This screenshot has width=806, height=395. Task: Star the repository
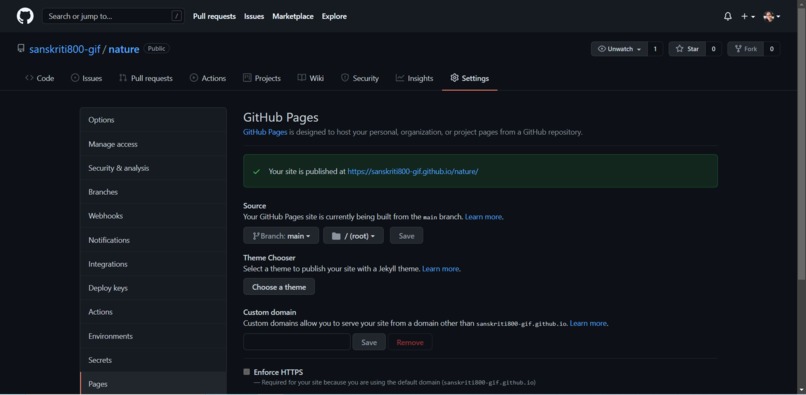coord(687,49)
